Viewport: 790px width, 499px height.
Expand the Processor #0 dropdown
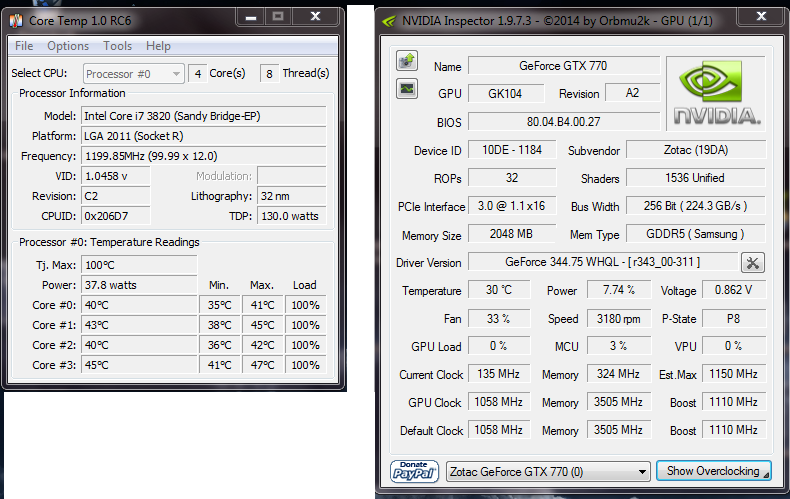pos(134,74)
